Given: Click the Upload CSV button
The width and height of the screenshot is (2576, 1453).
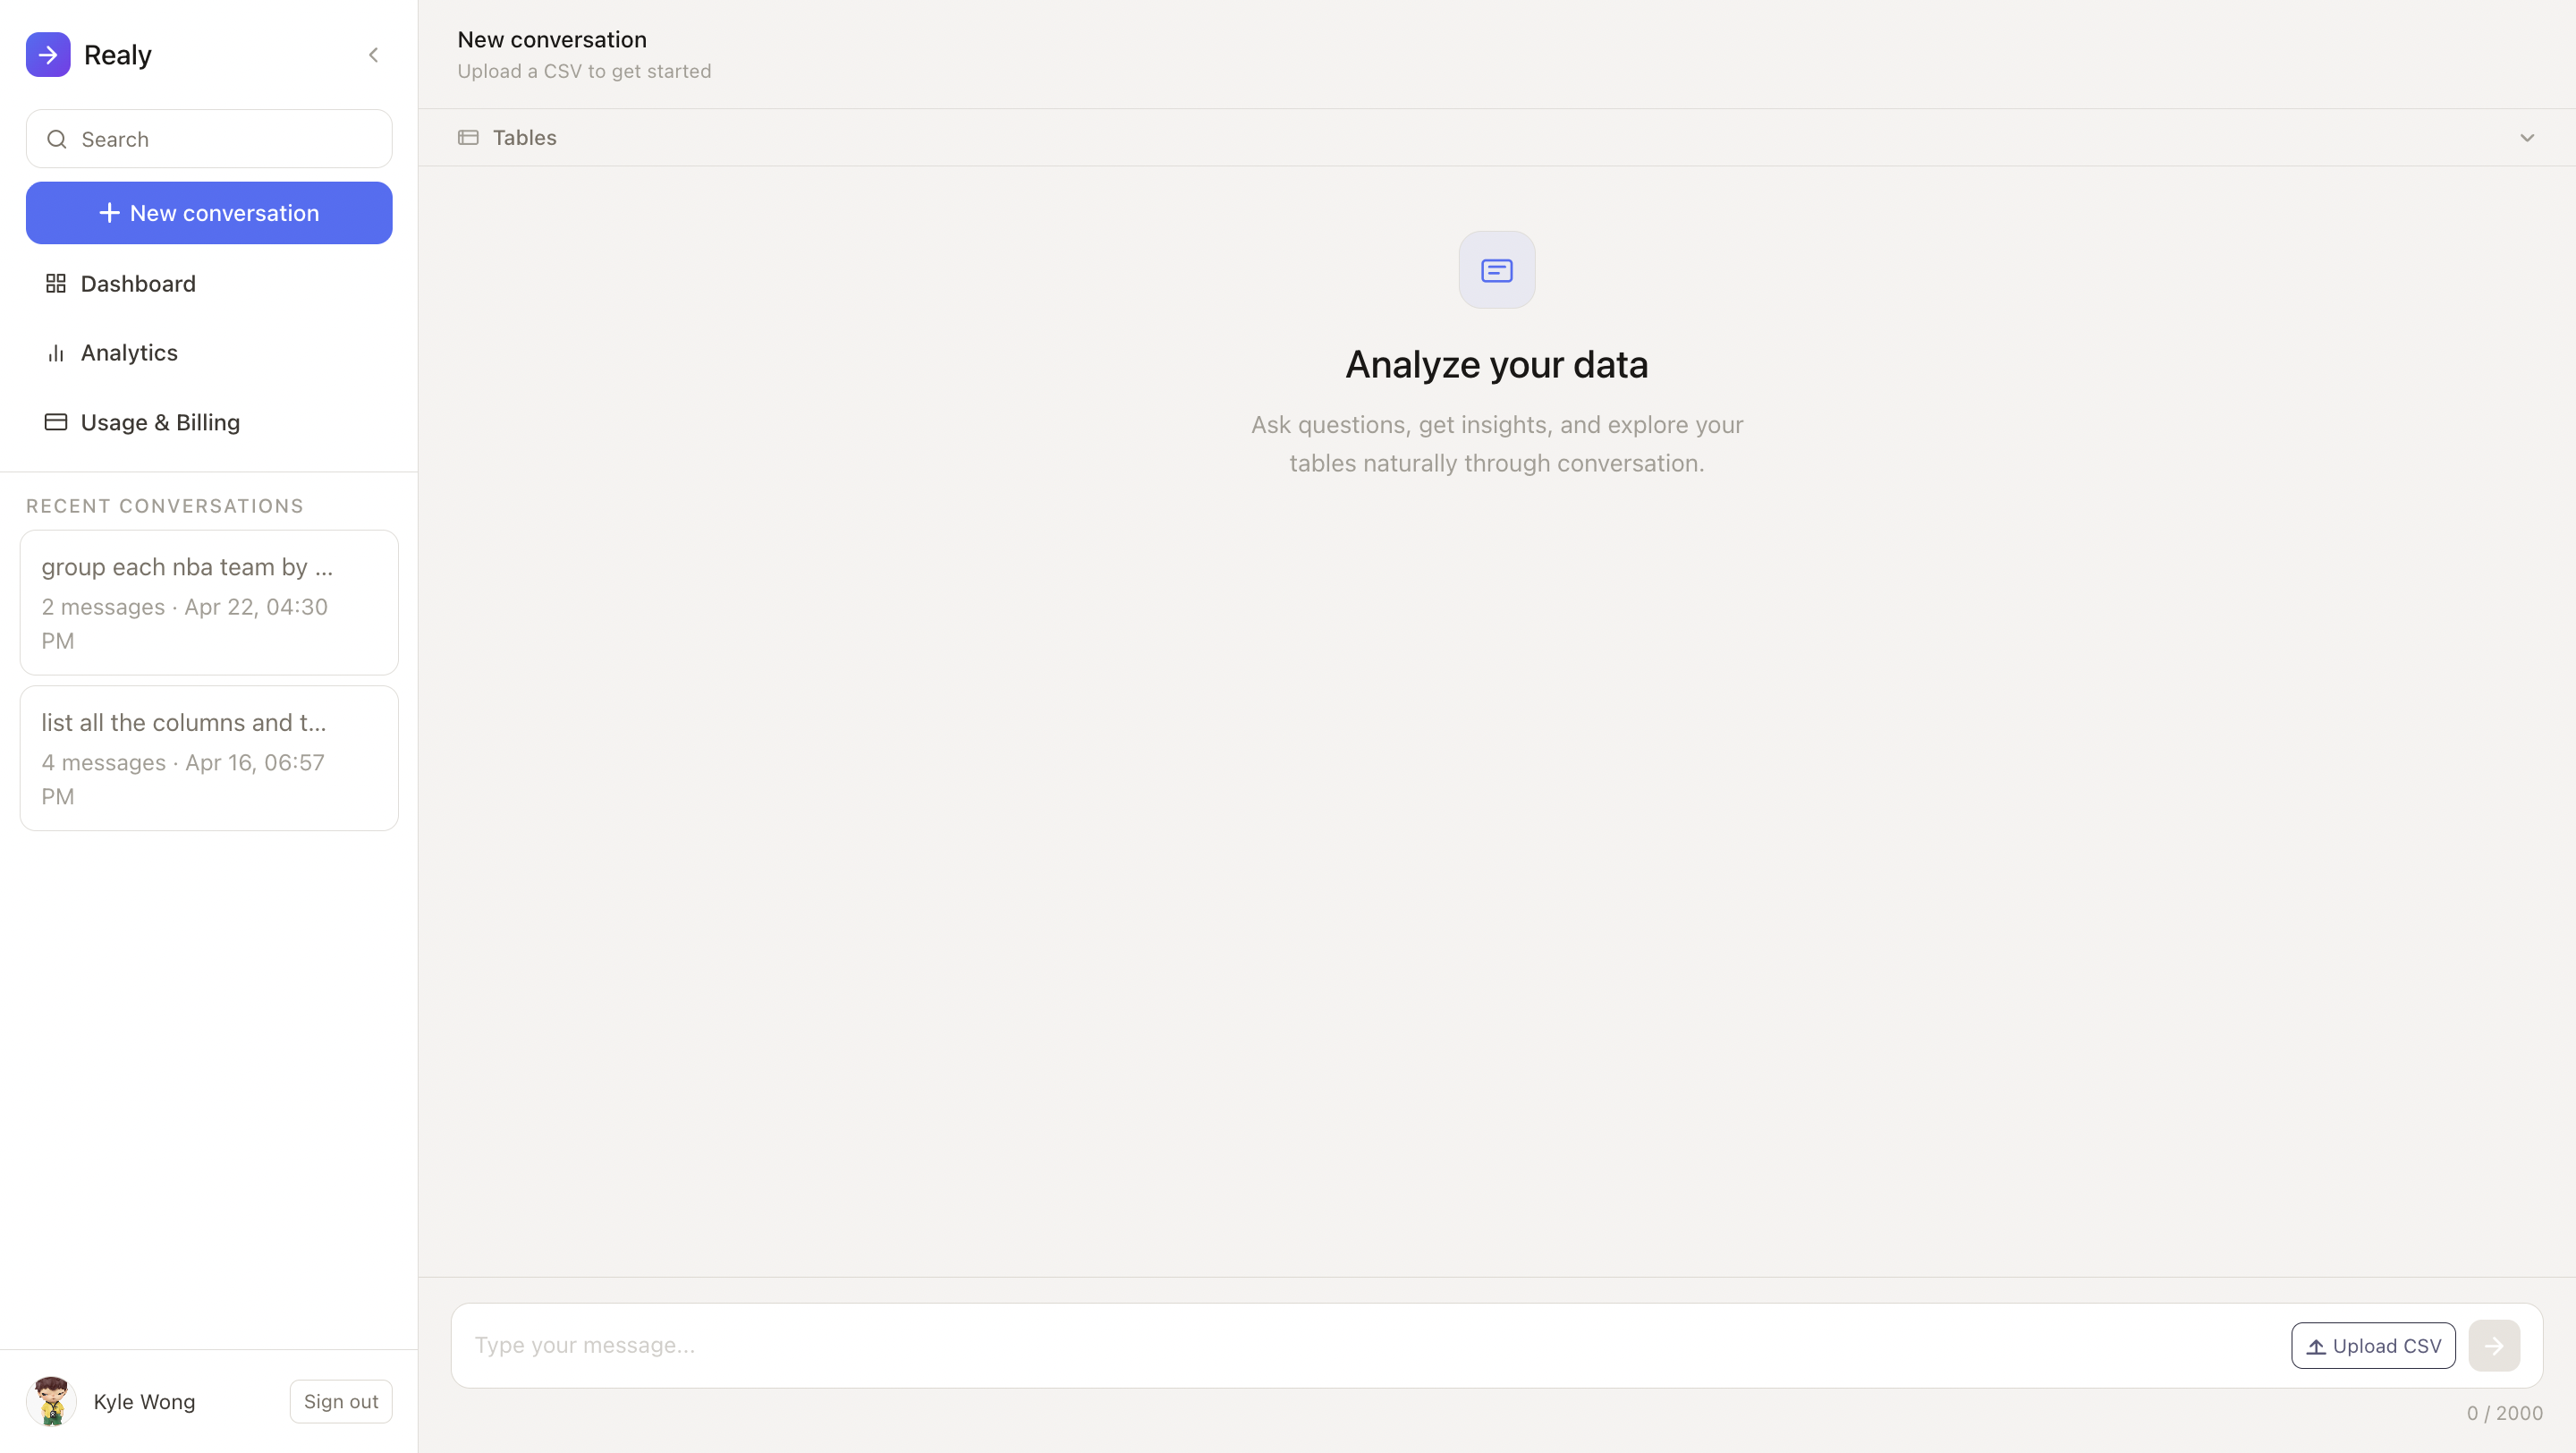Looking at the screenshot, I should point(2373,1346).
